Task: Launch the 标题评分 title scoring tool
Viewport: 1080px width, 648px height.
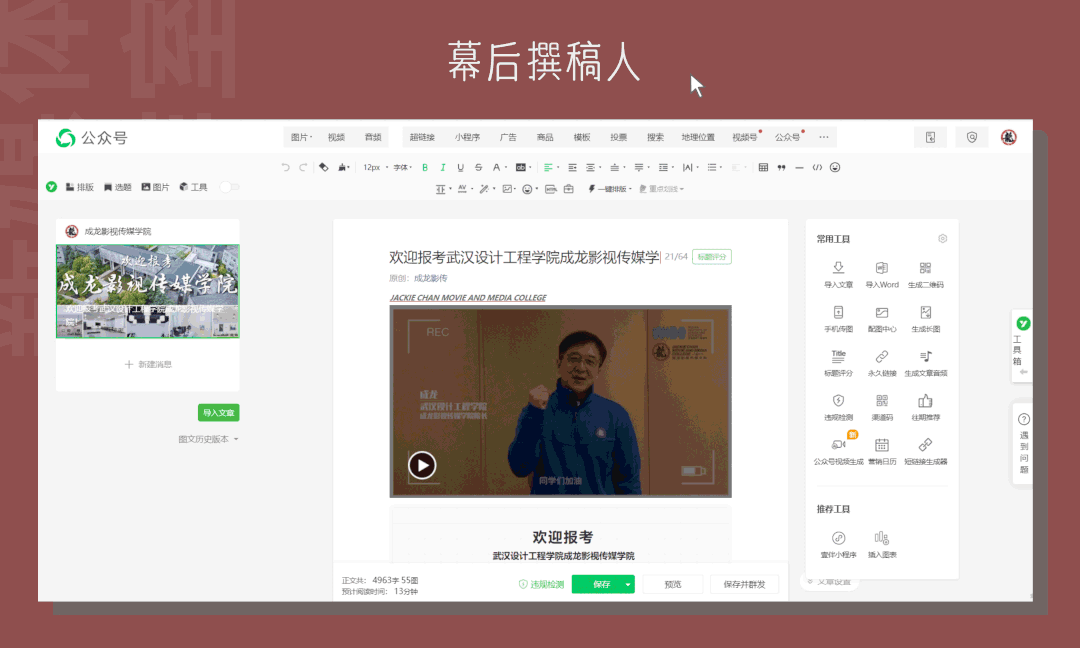Action: coord(838,359)
